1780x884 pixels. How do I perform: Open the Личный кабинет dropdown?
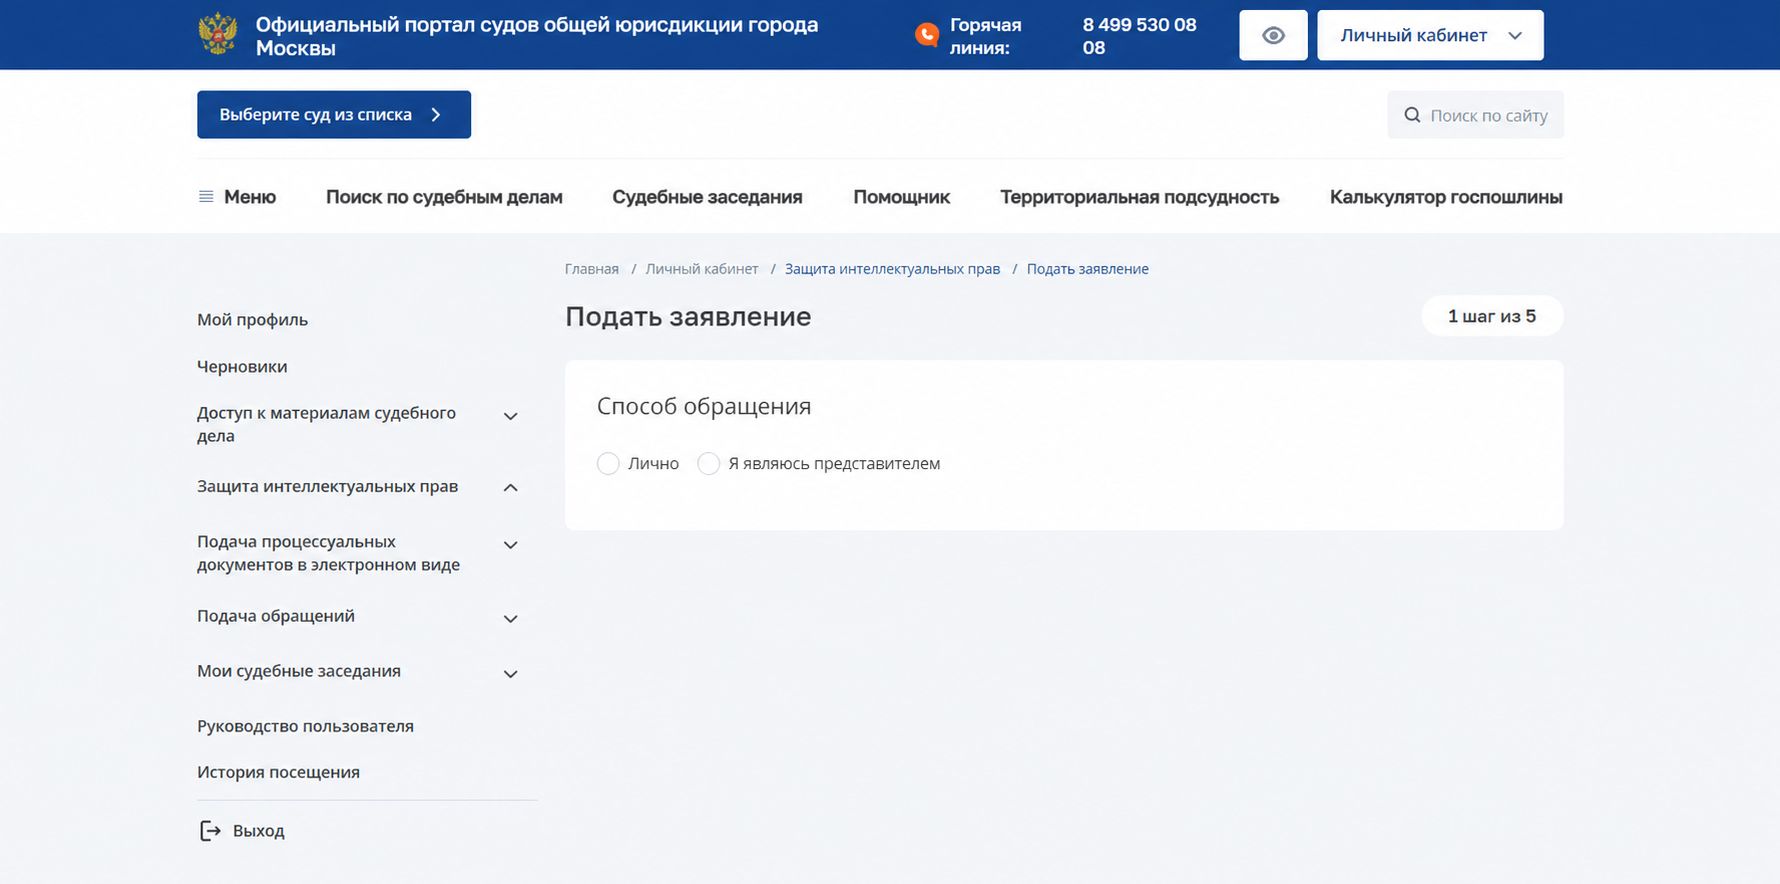click(x=1430, y=35)
